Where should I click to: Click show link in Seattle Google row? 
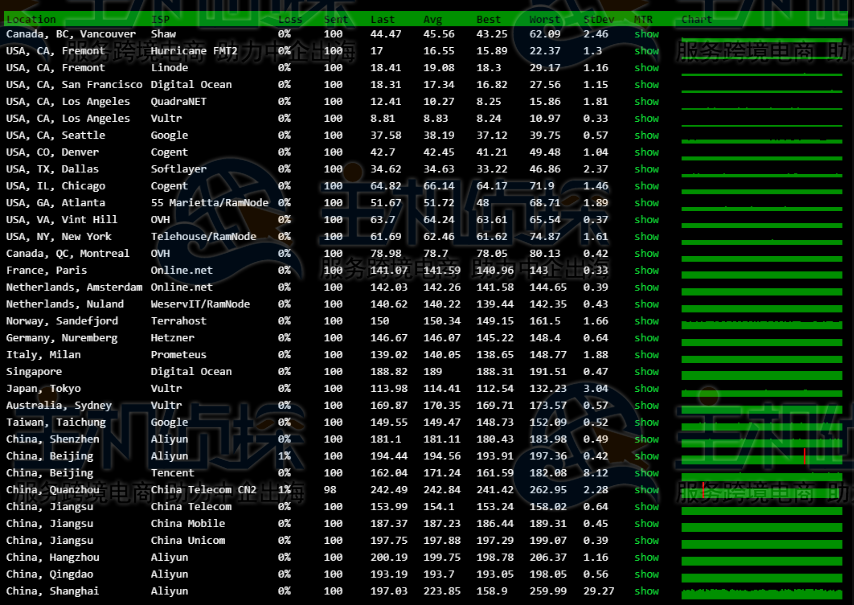pos(646,135)
